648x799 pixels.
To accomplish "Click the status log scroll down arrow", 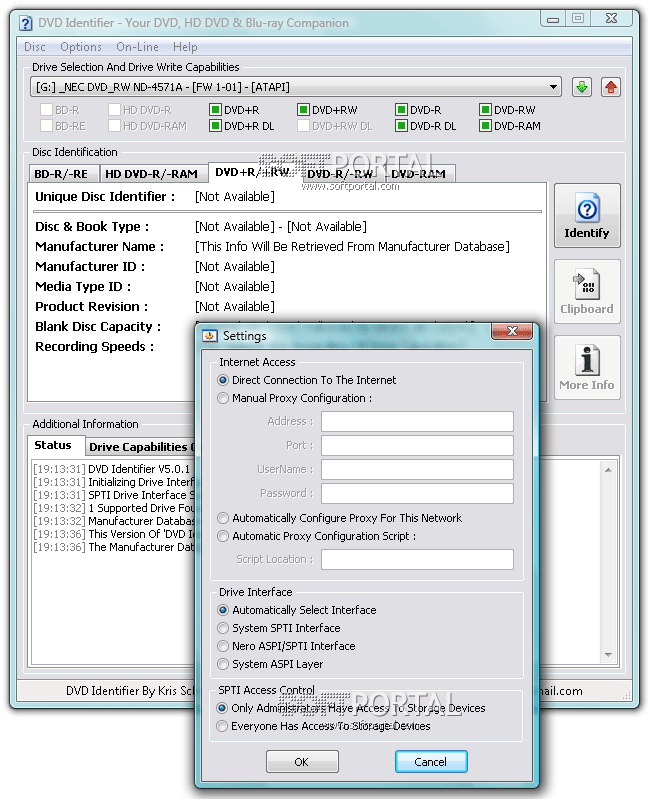I will click(608, 654).
